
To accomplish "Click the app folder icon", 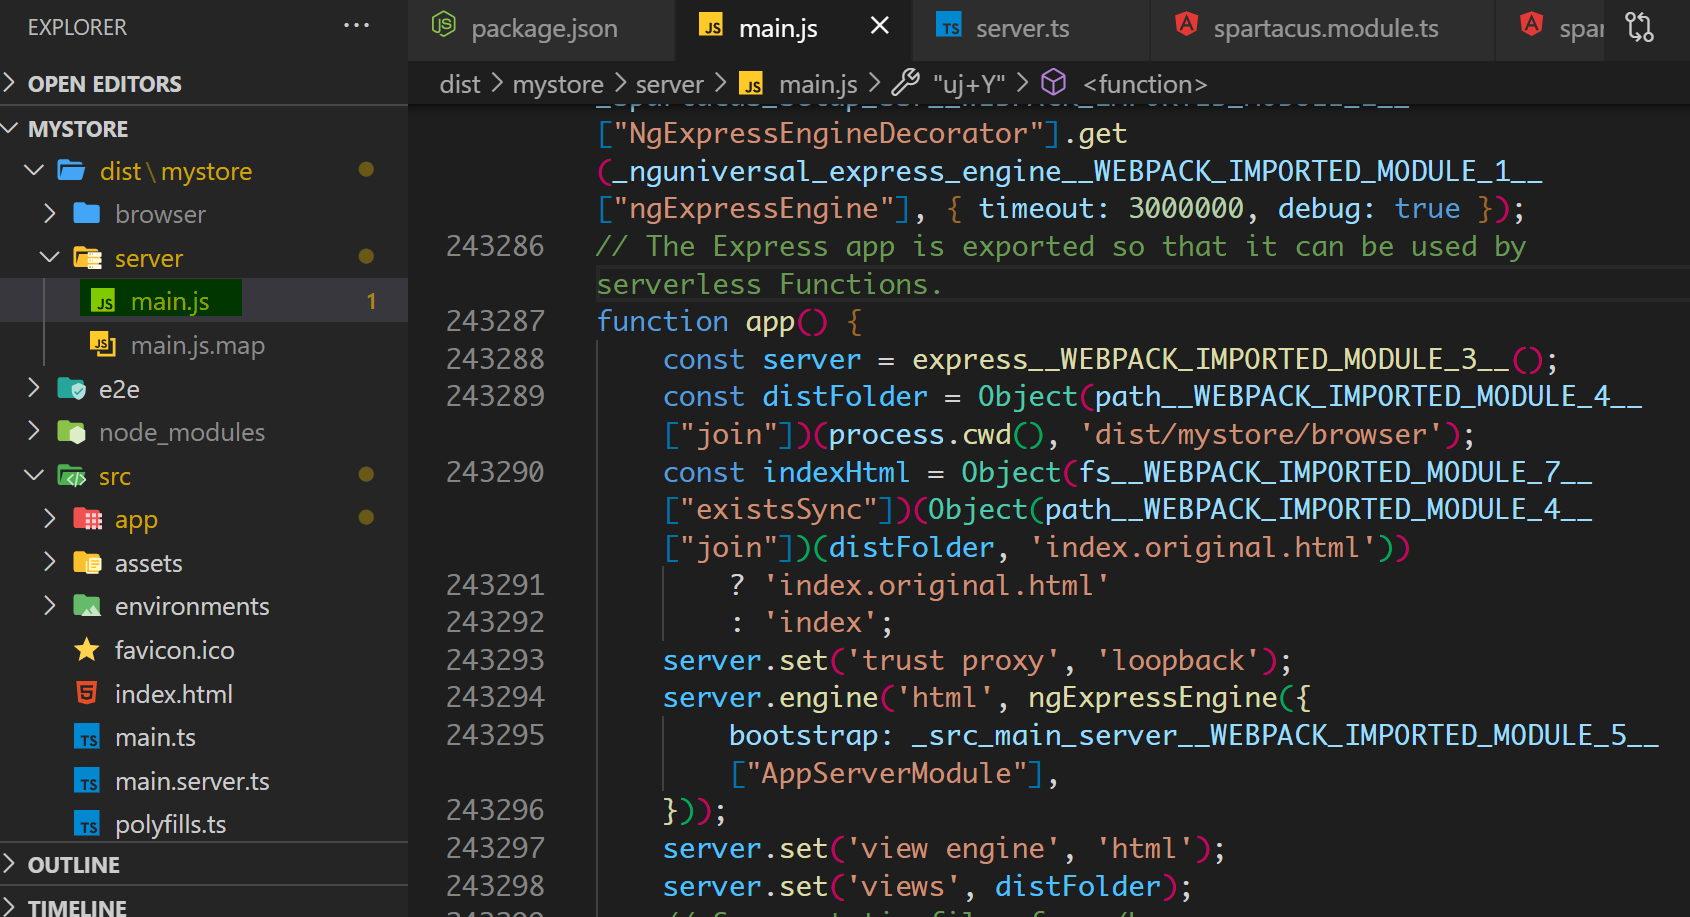I will [87, 519].
